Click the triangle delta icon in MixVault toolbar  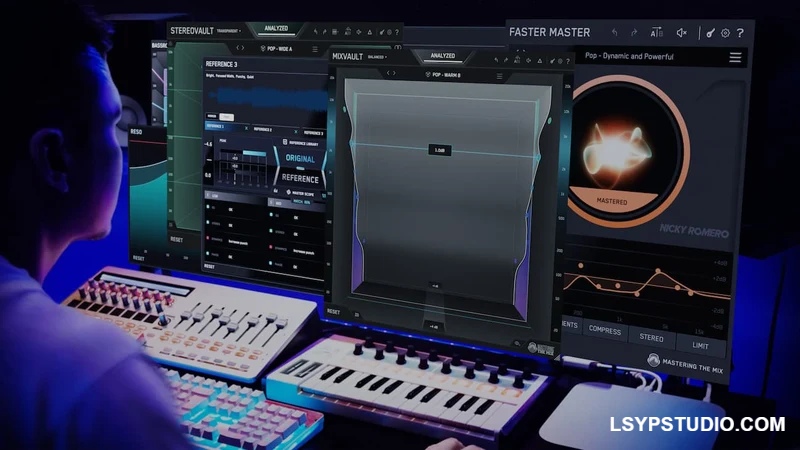click(x=539, y=61)
